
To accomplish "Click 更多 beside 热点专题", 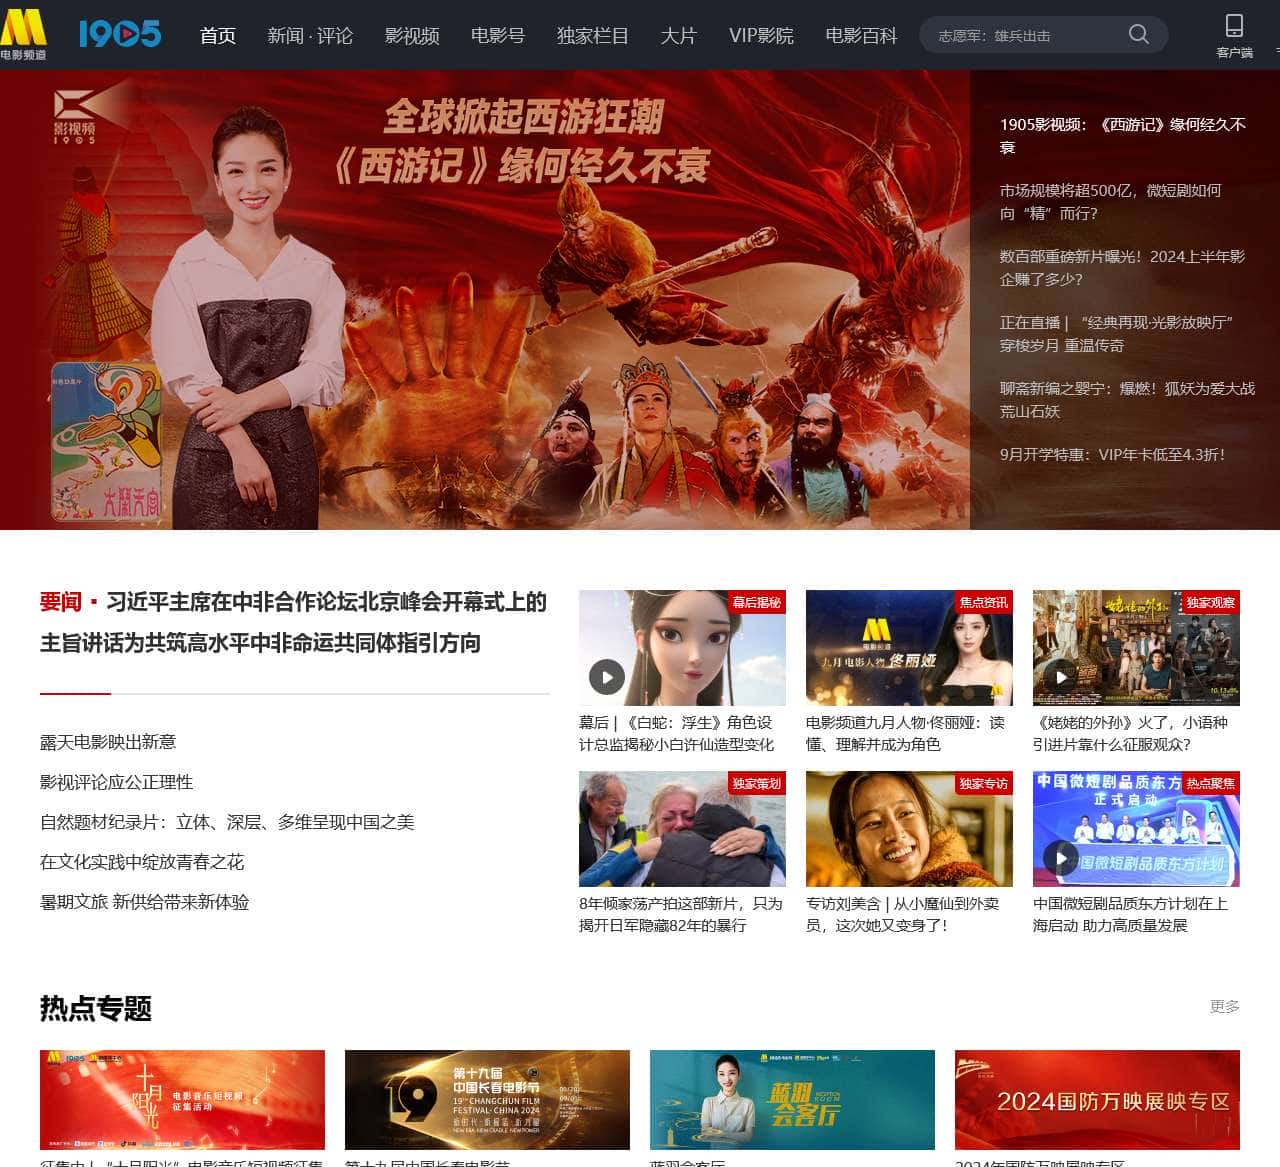I will 1225,1006.
